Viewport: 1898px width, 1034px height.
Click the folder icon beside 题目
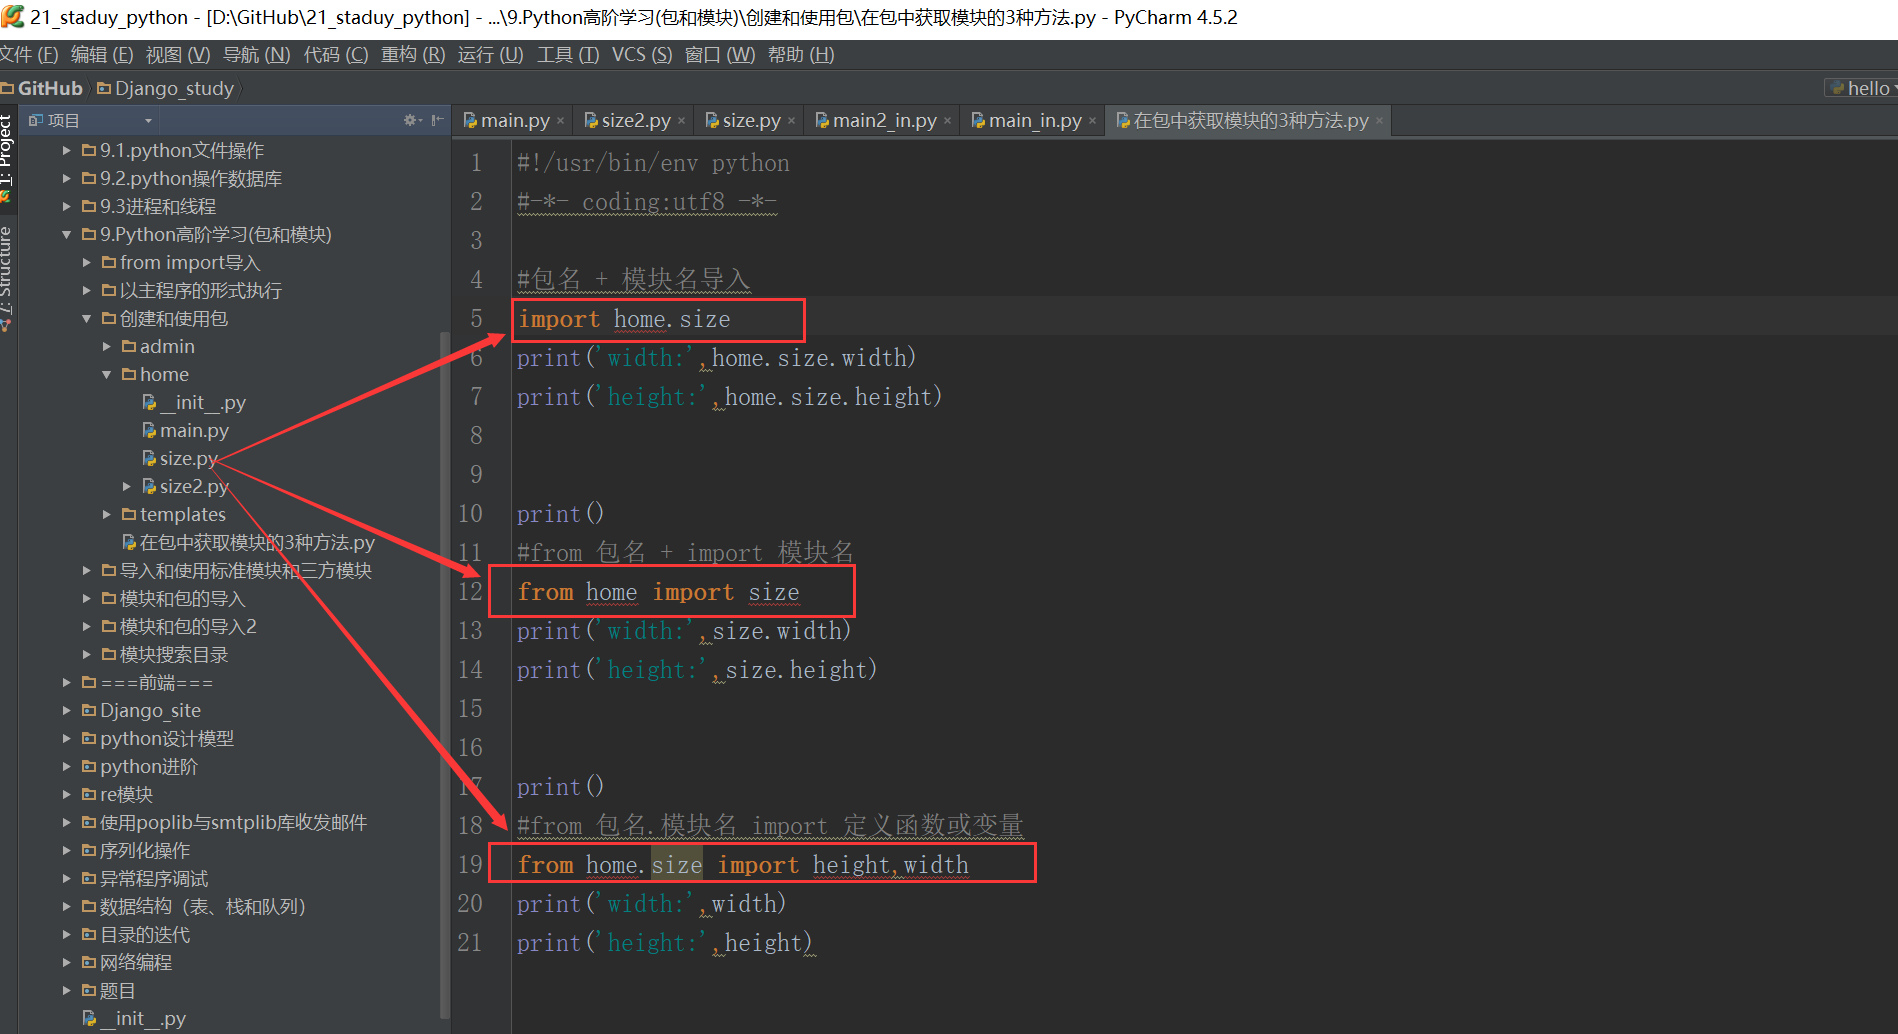(89, 990)
